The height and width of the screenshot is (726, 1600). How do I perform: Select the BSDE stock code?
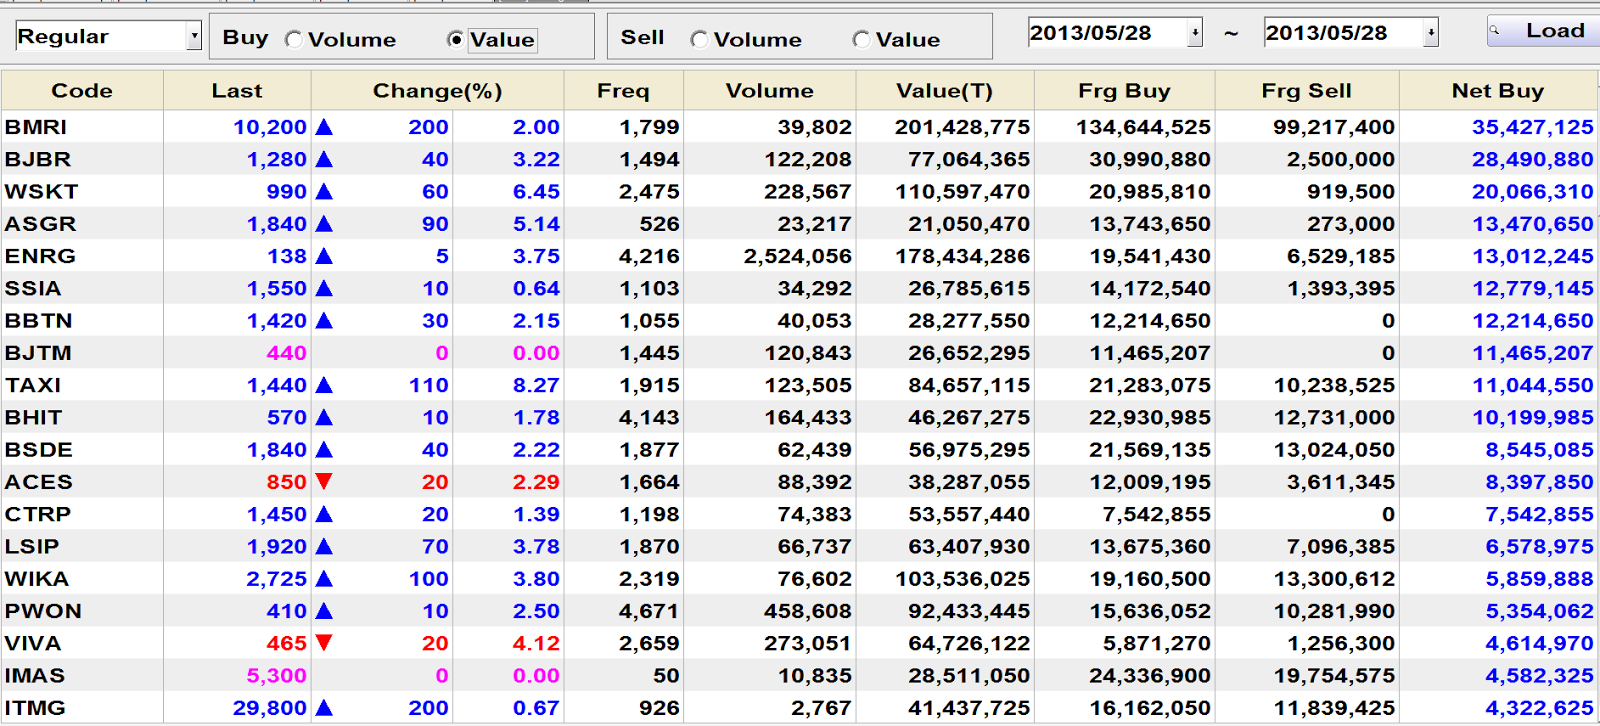[x=39, y=450]
